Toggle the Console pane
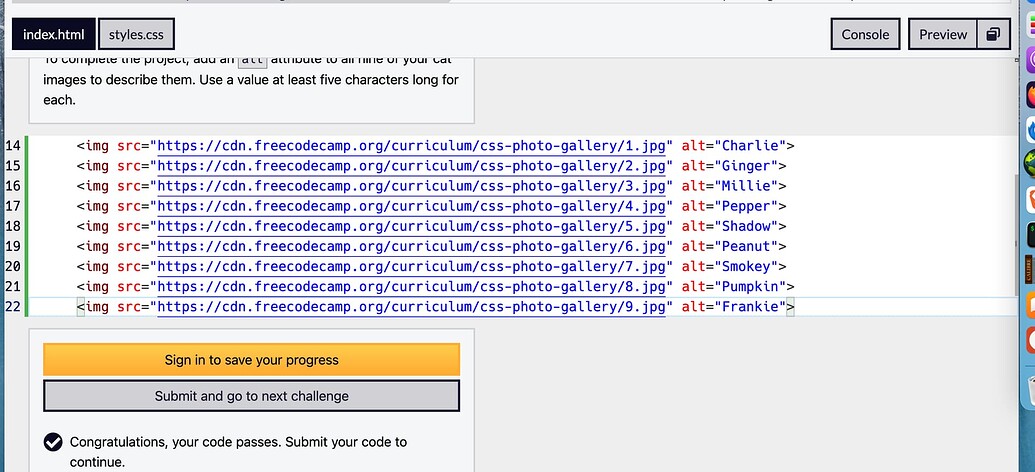Viewport: 1035px width, 472px height. click(x=865, y=34)
